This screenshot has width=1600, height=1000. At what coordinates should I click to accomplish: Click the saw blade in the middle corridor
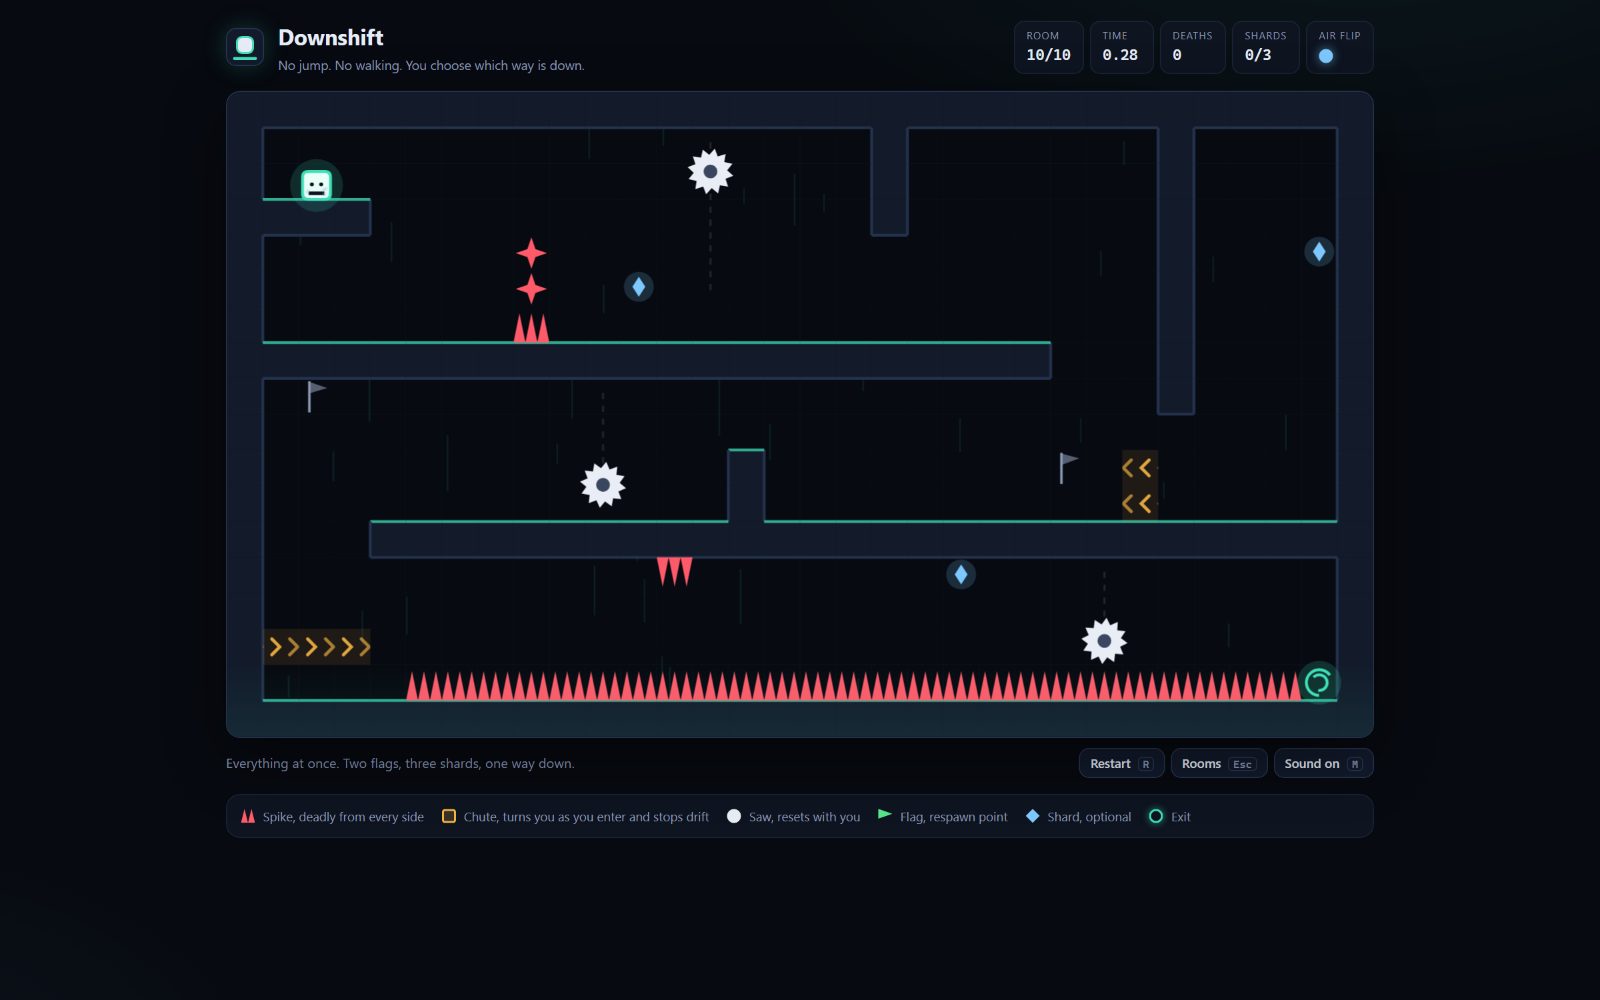[x=603, y=485]
